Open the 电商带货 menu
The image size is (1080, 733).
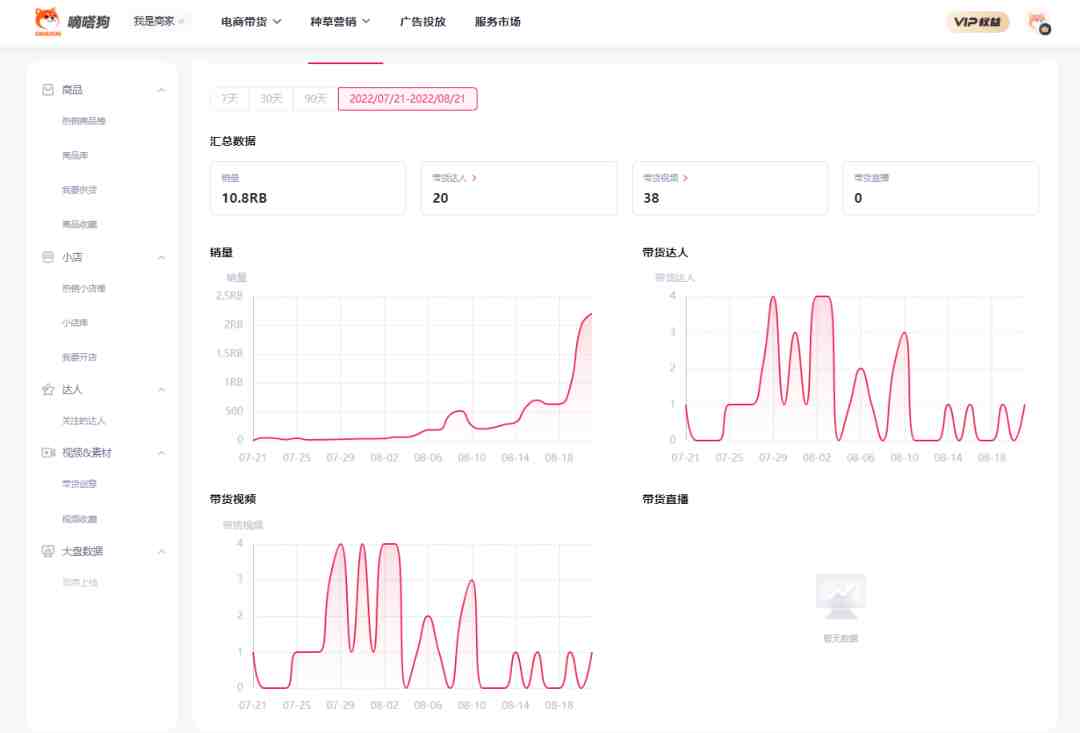[251, 21]
